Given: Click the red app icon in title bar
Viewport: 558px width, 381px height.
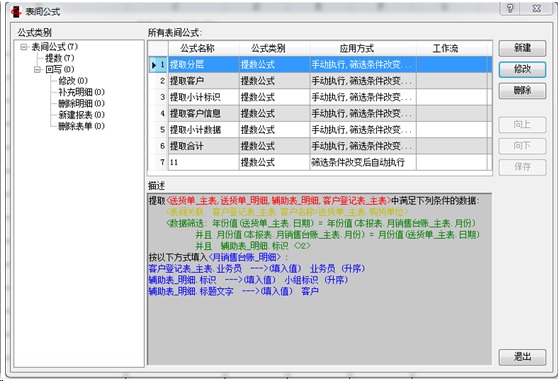Looking at the screenshot, I should pyautogui.click(x=16, y=11).
